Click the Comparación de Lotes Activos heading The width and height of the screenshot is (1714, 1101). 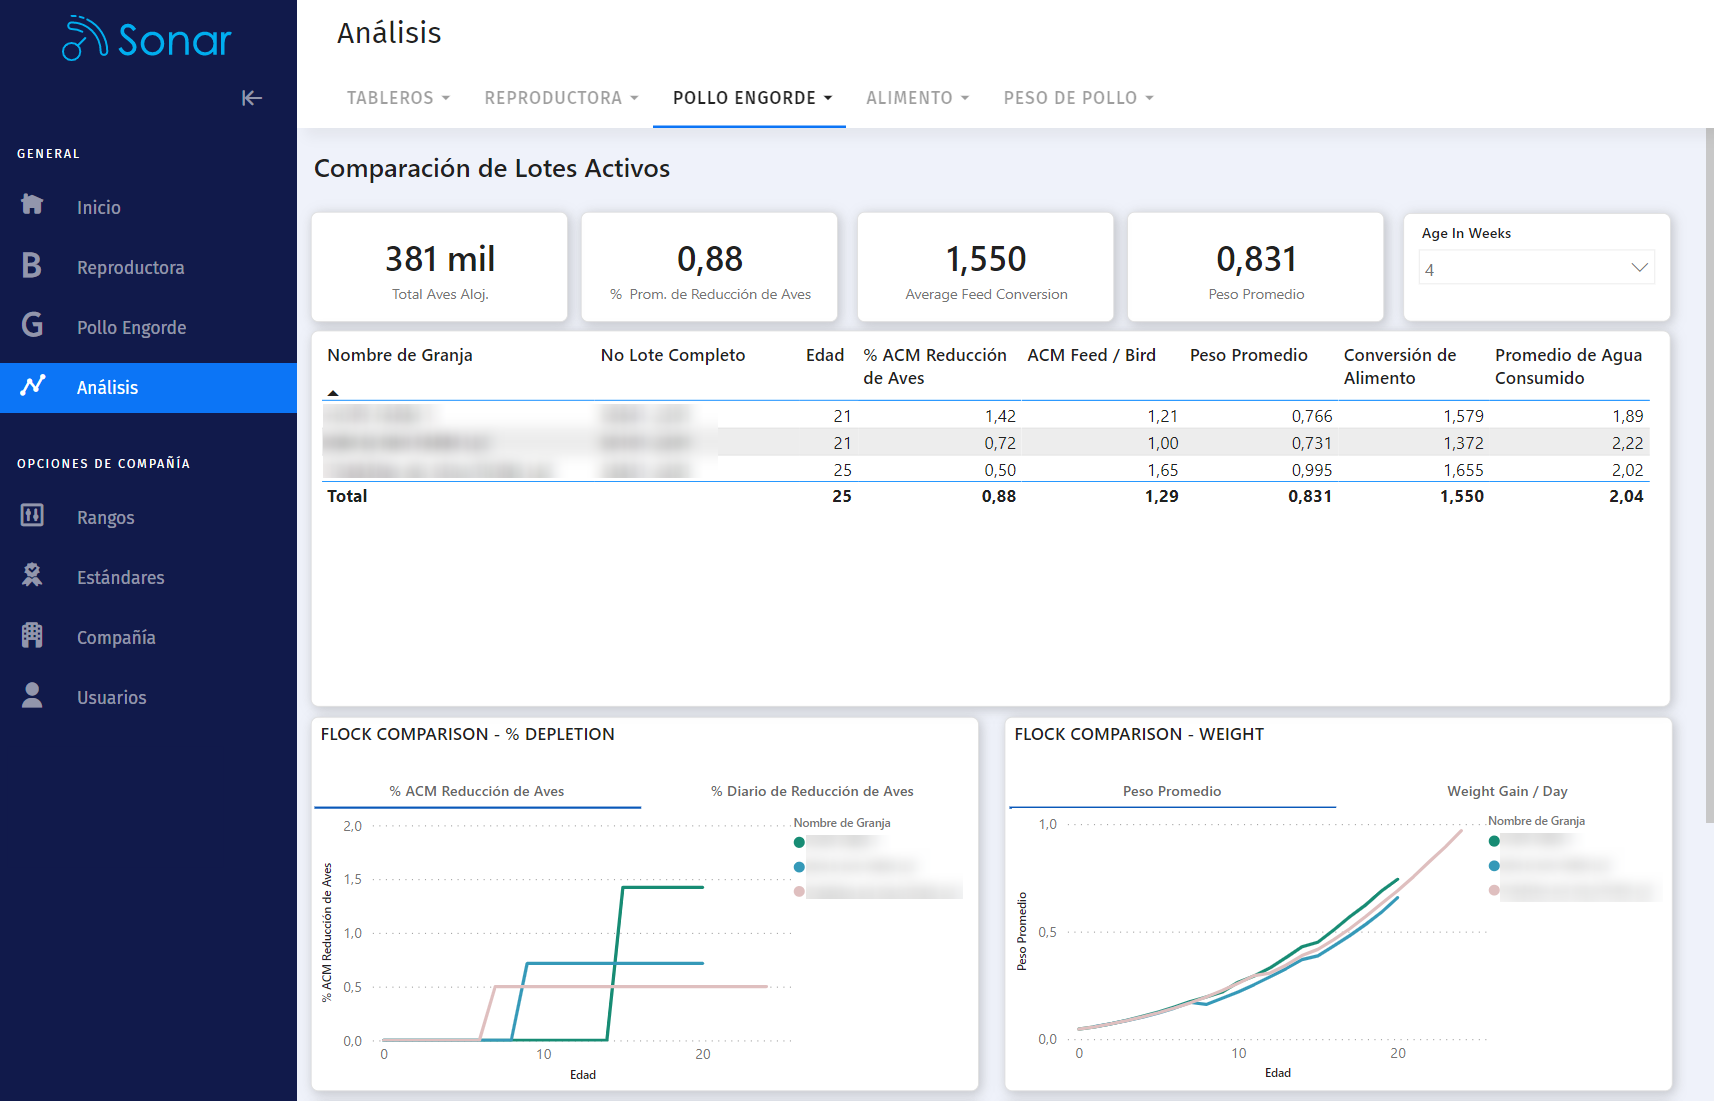click(x=492, y=168)
